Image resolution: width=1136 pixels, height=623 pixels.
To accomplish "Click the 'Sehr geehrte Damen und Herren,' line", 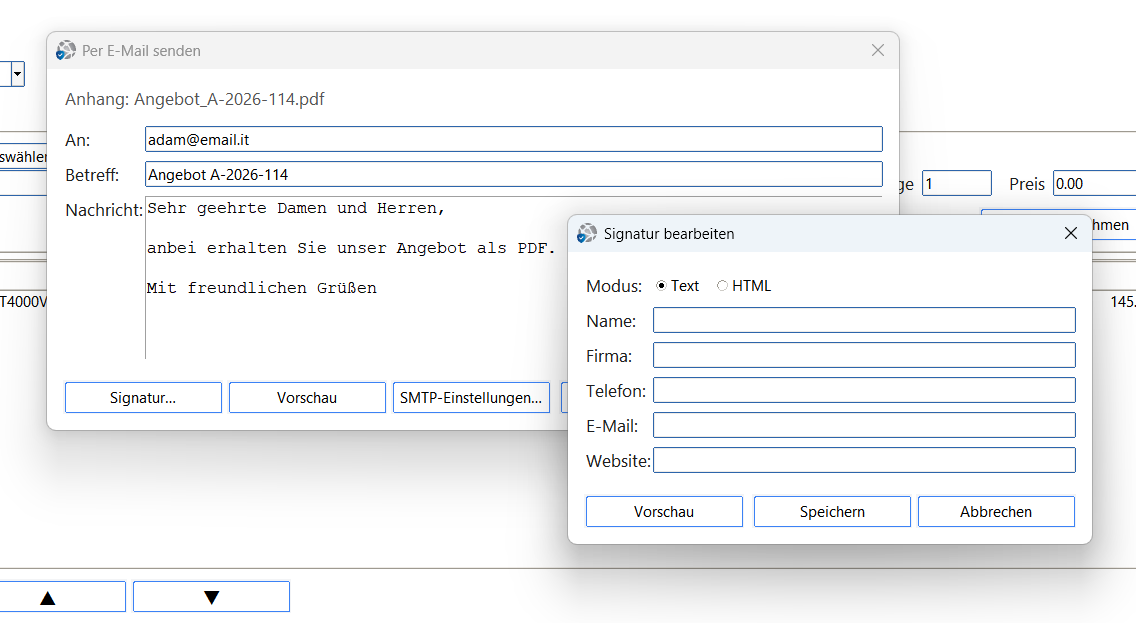I will [296, 209].
